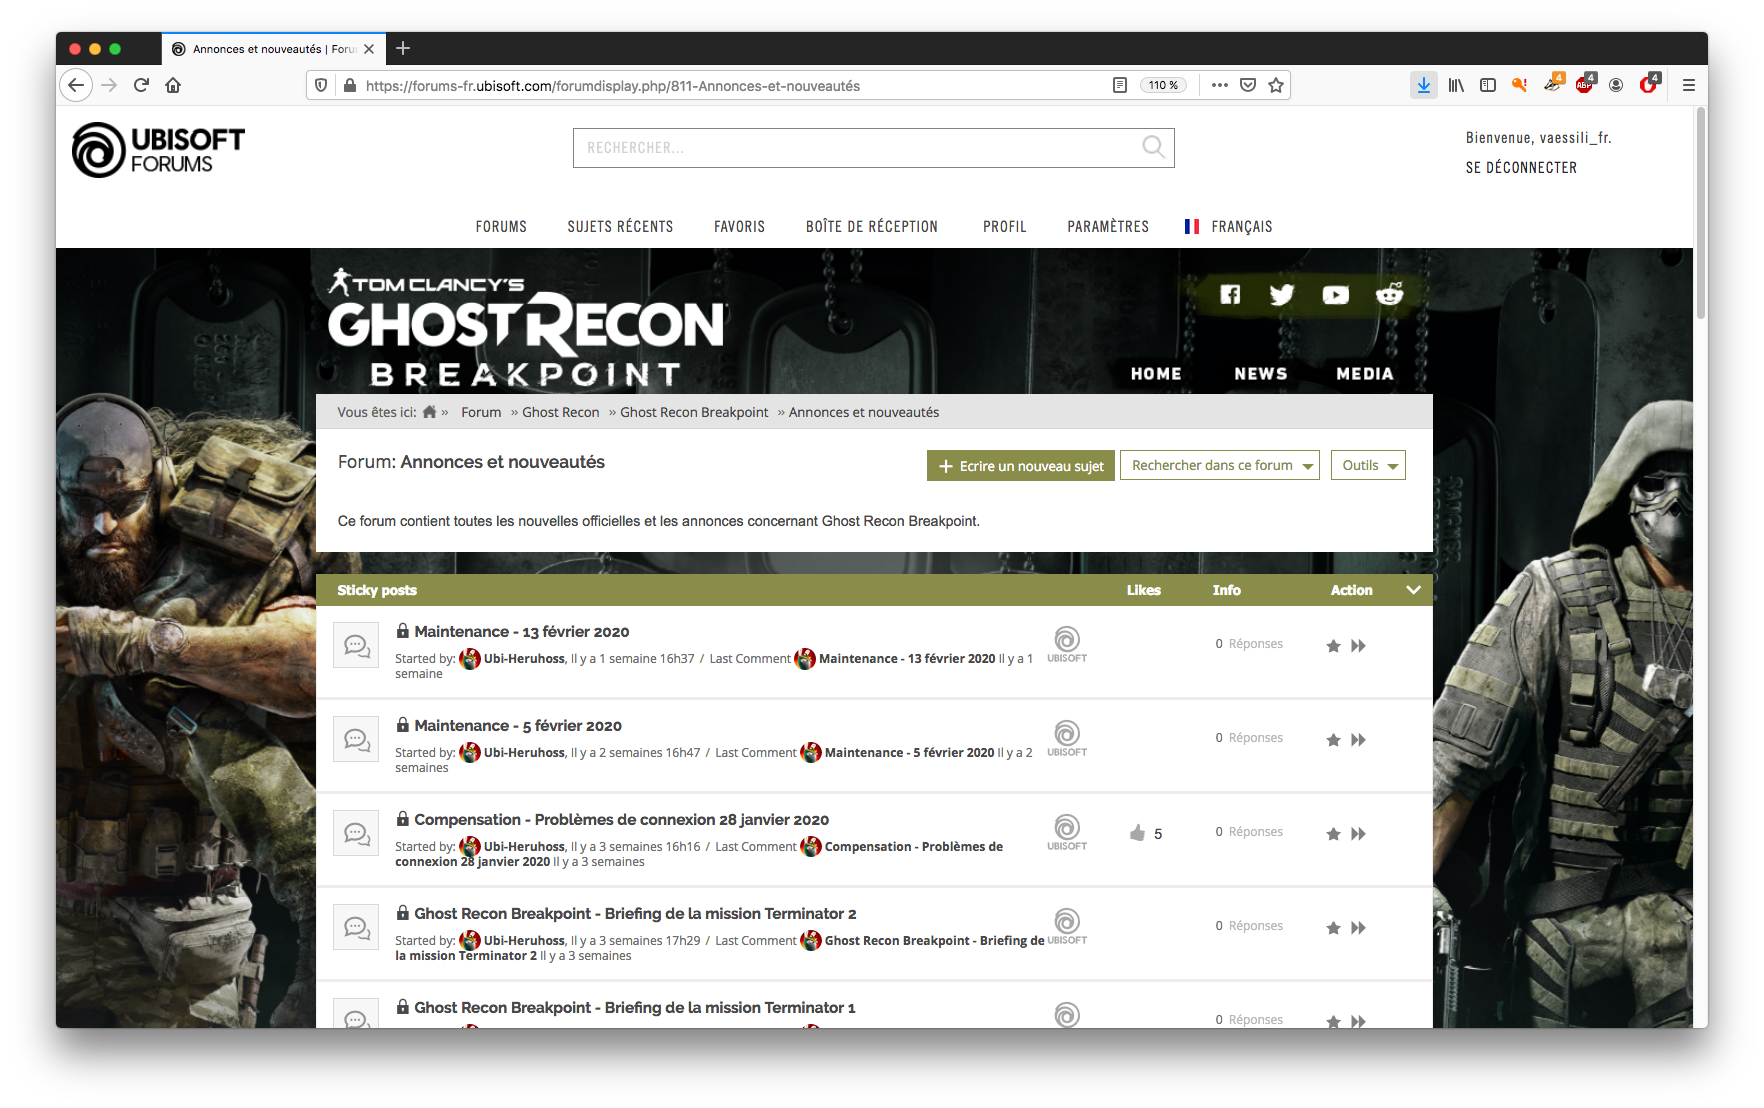Screen dimensions: 1764x1108
Task: Open Ghost Recon Twitter icon
Action: click(x=1282, y=294)
